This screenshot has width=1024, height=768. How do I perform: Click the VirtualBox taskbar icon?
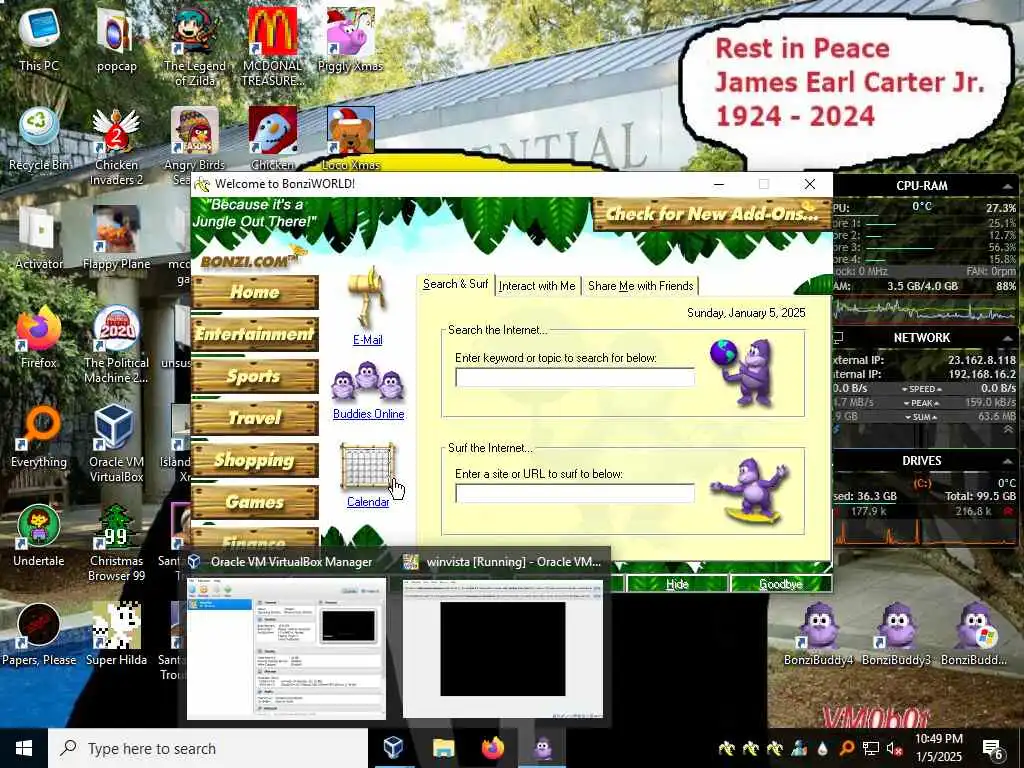coord(393,748)
